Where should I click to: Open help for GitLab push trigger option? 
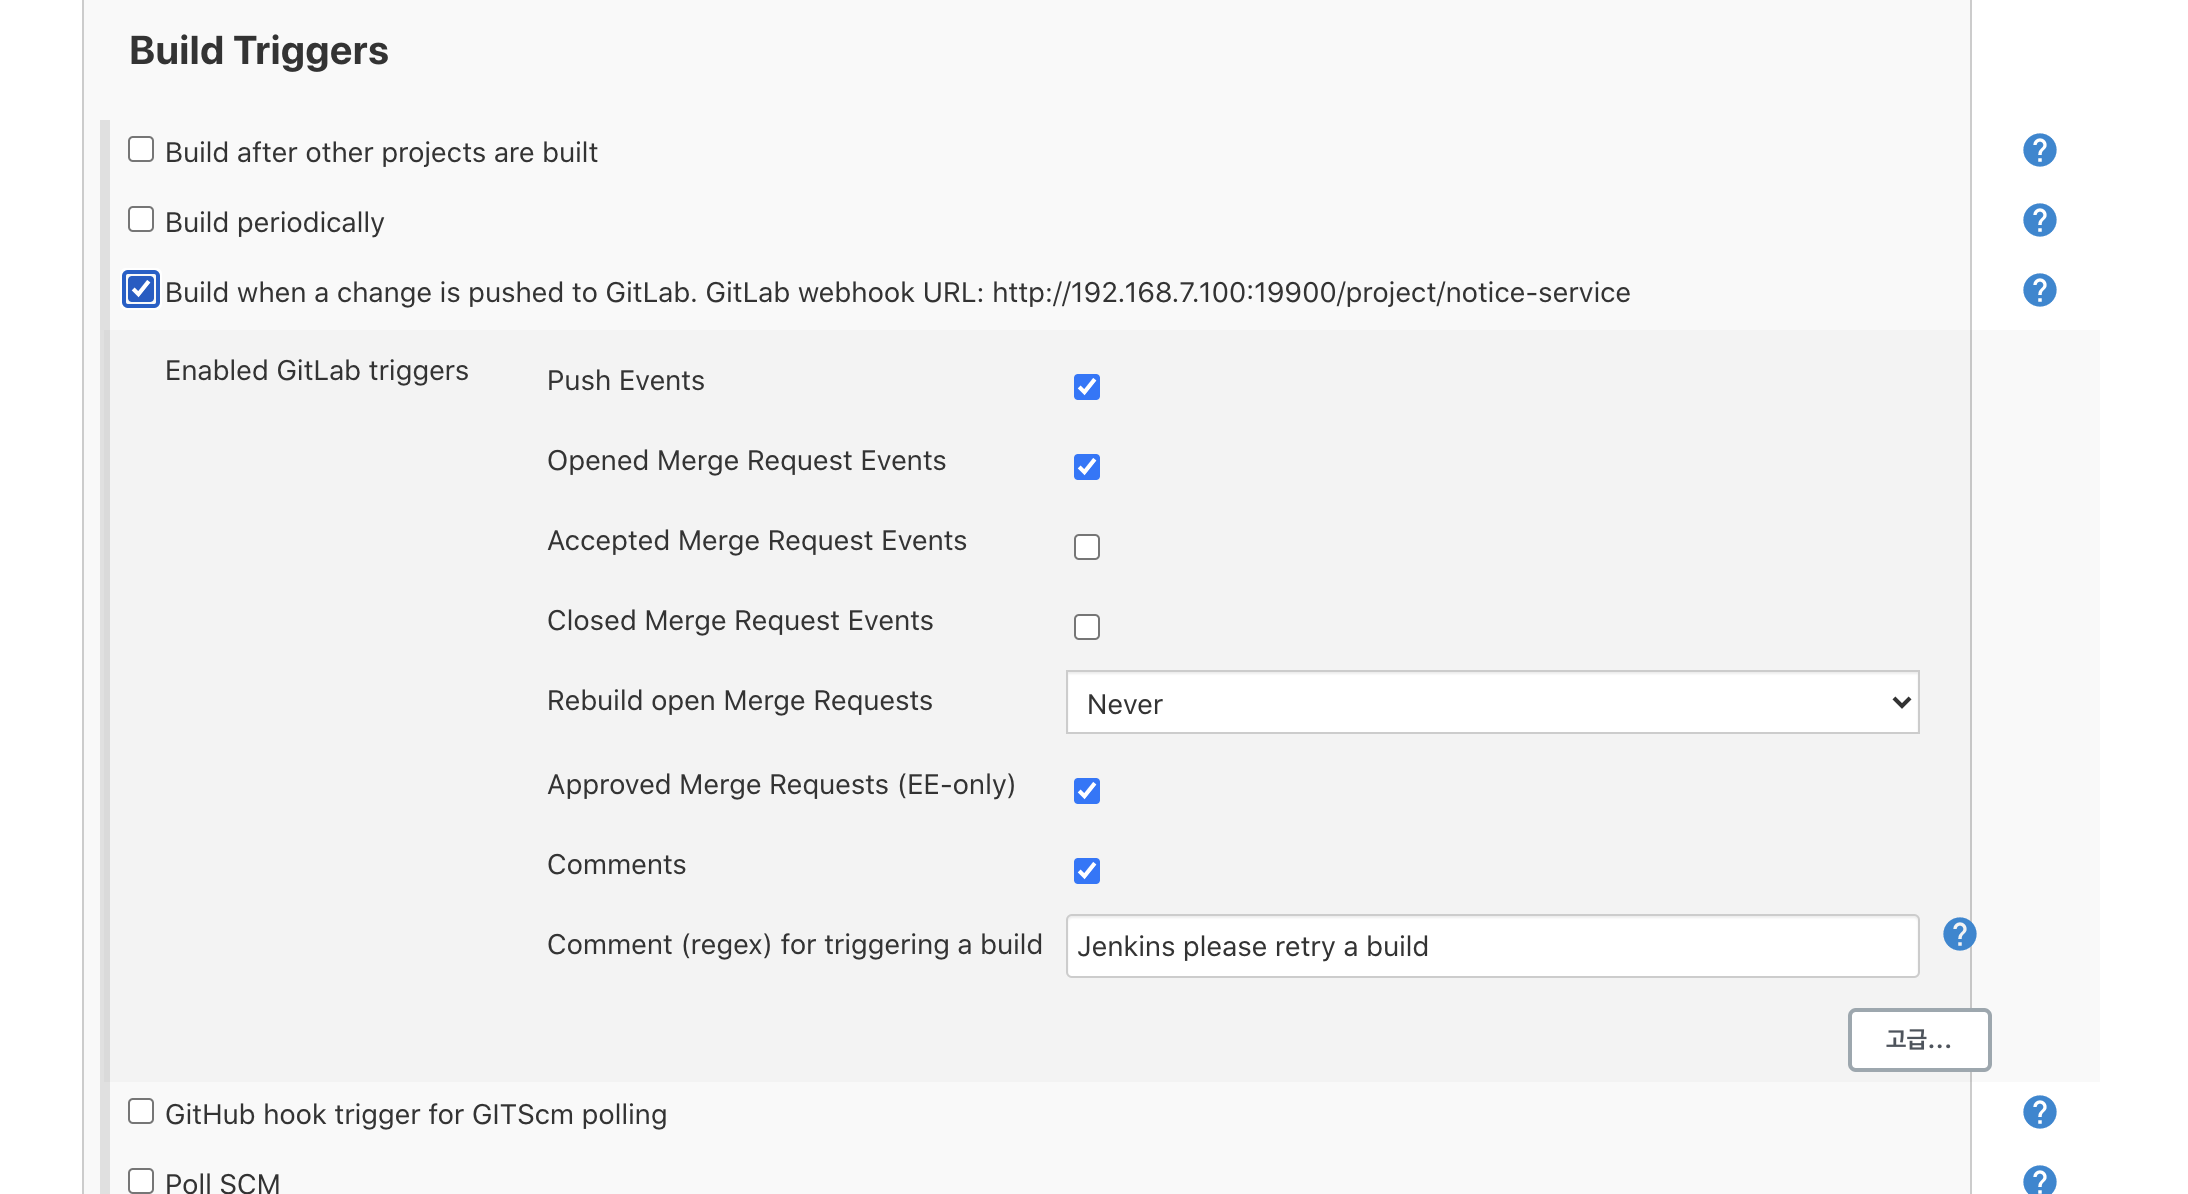pyautogui.click(x=2039, y=290)
